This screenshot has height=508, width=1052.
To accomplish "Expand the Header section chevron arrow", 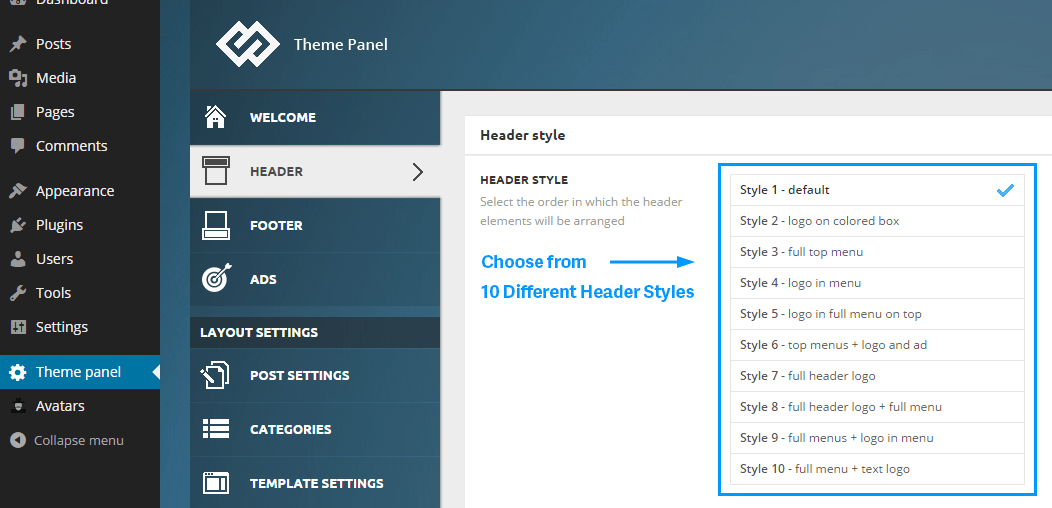I will tap(417, 172).
